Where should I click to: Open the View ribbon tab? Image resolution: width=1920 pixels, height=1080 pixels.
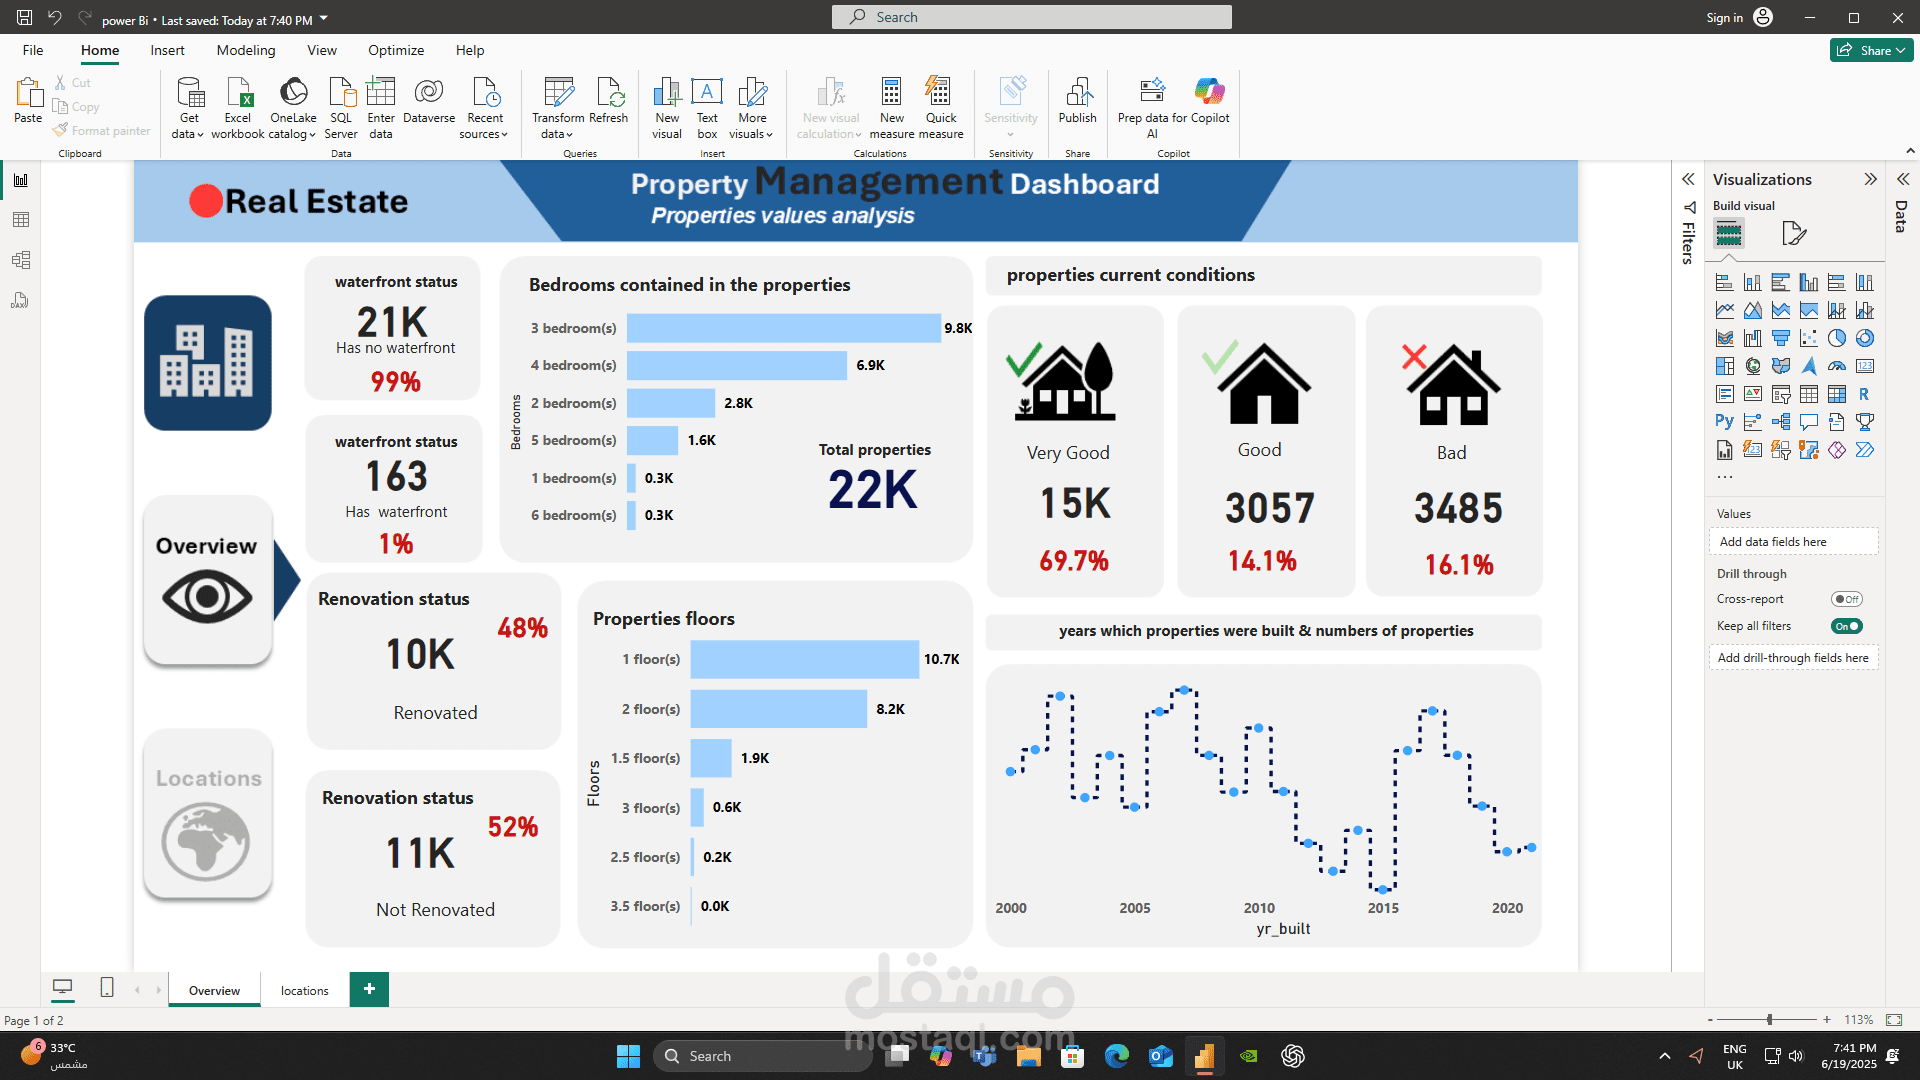[x=322, y=50]
